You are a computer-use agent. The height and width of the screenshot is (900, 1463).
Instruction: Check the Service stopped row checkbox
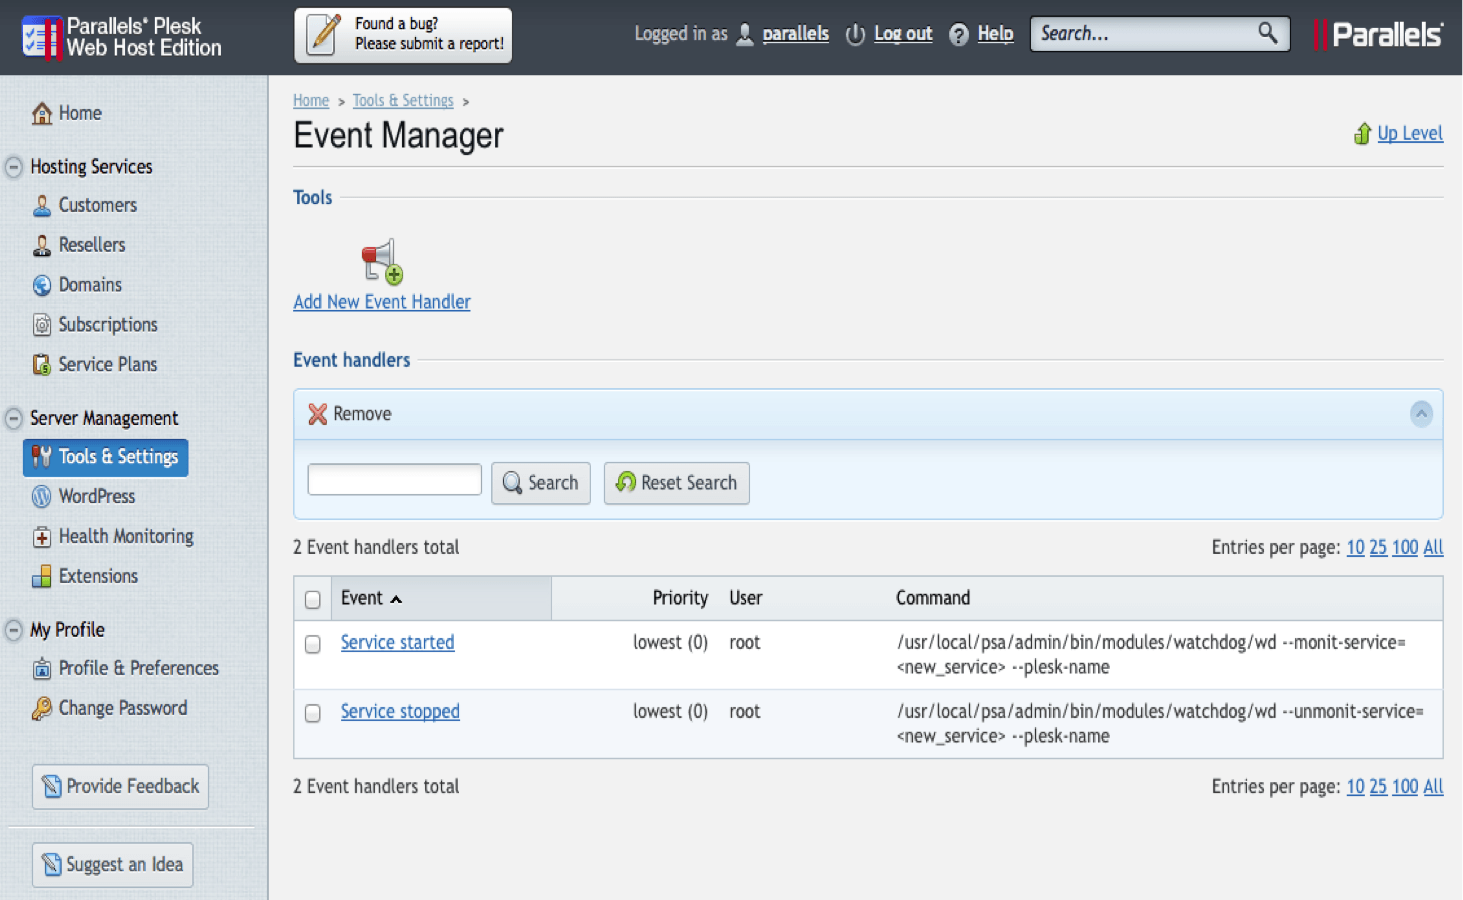tap(313, 713)
